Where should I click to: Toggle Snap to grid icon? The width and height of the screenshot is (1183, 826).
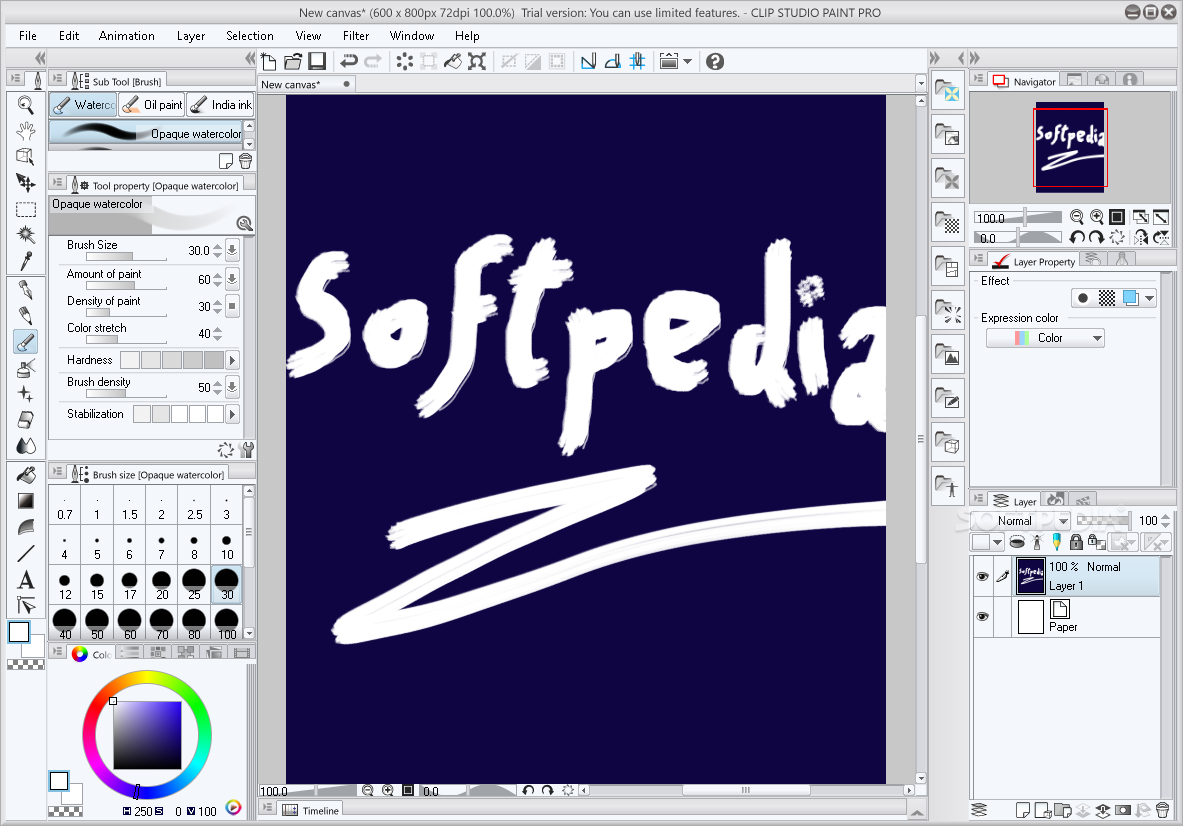637,61
